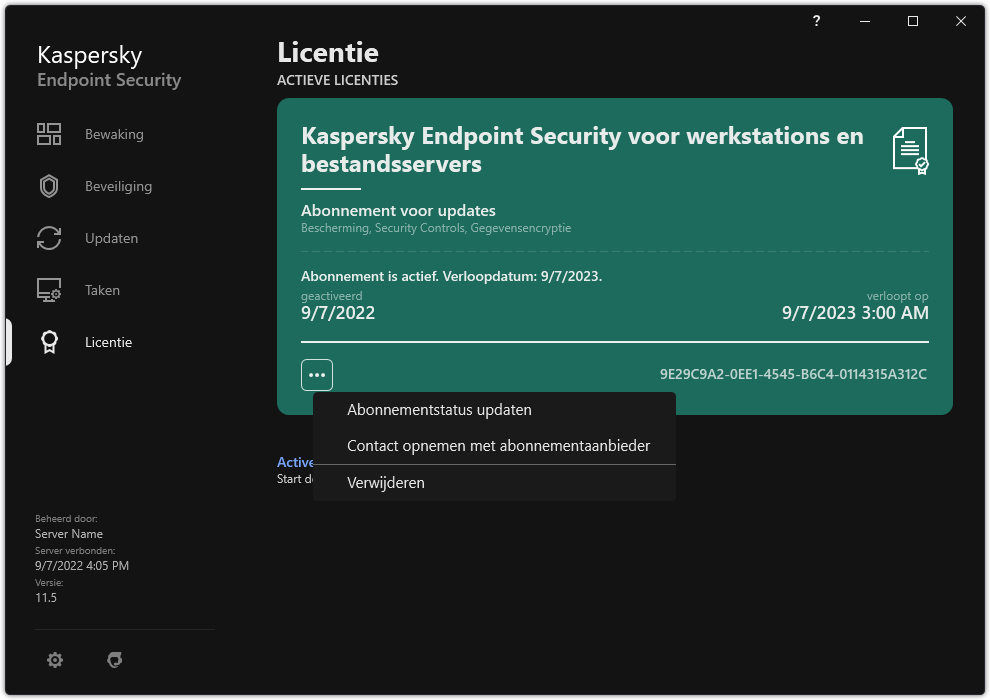This screenshot has height=700, width=990.
Task: Click the verloopt op 9/7/2023 date
Action: pyautogui.click(x=856, y=313)
